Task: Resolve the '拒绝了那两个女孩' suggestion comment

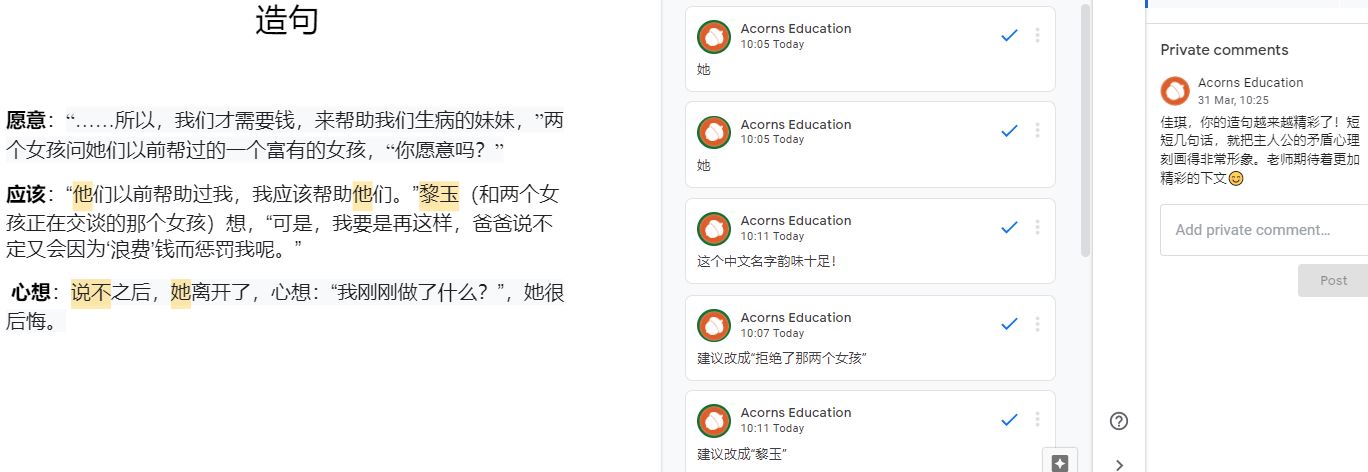Action: click(1009, 323)
